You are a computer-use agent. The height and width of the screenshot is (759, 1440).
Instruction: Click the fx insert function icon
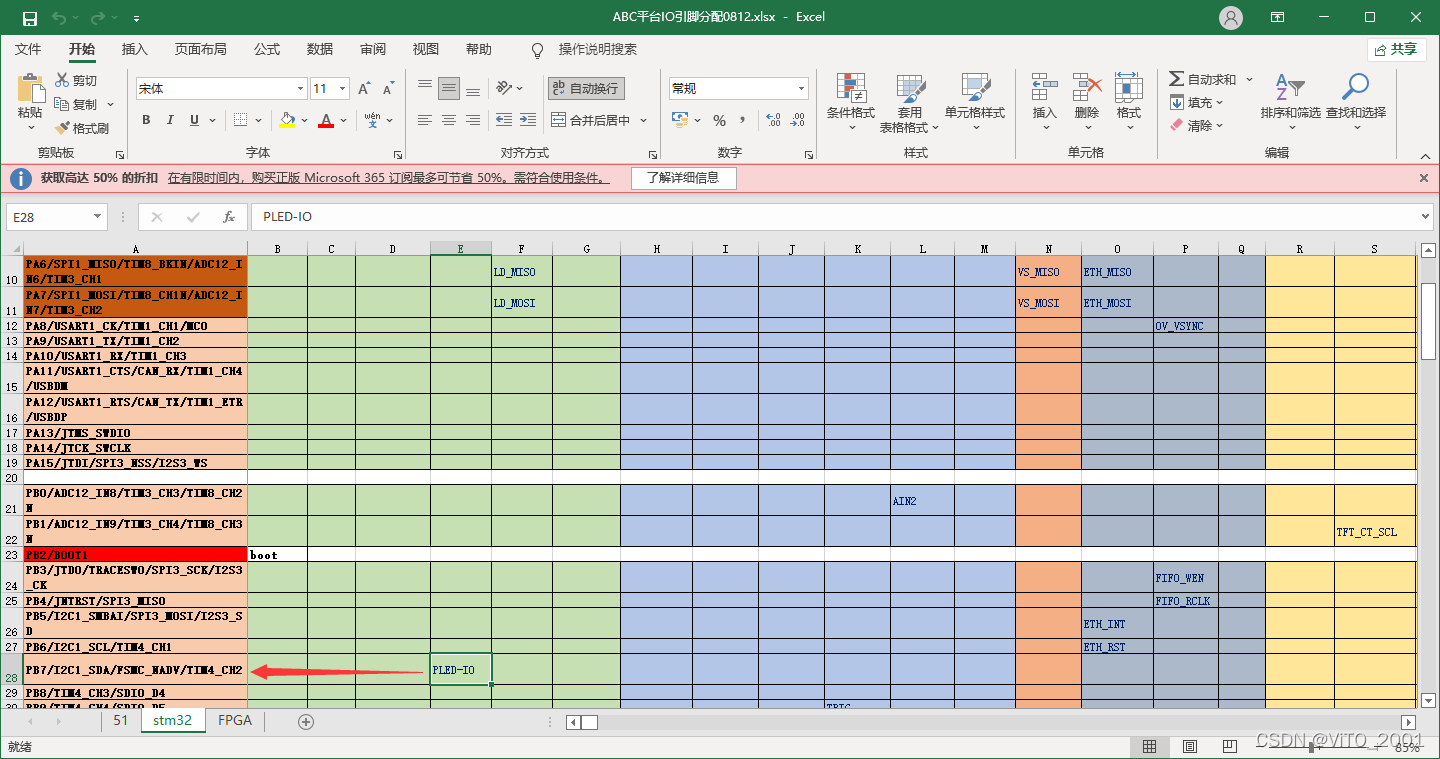229,217
